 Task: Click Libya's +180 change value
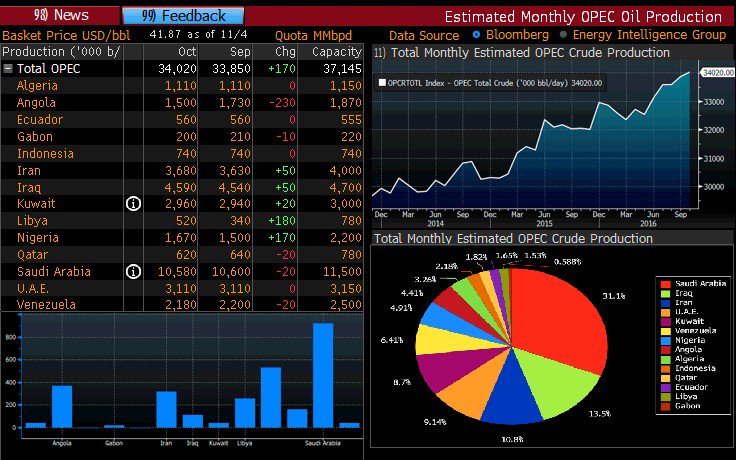point(282,221)
